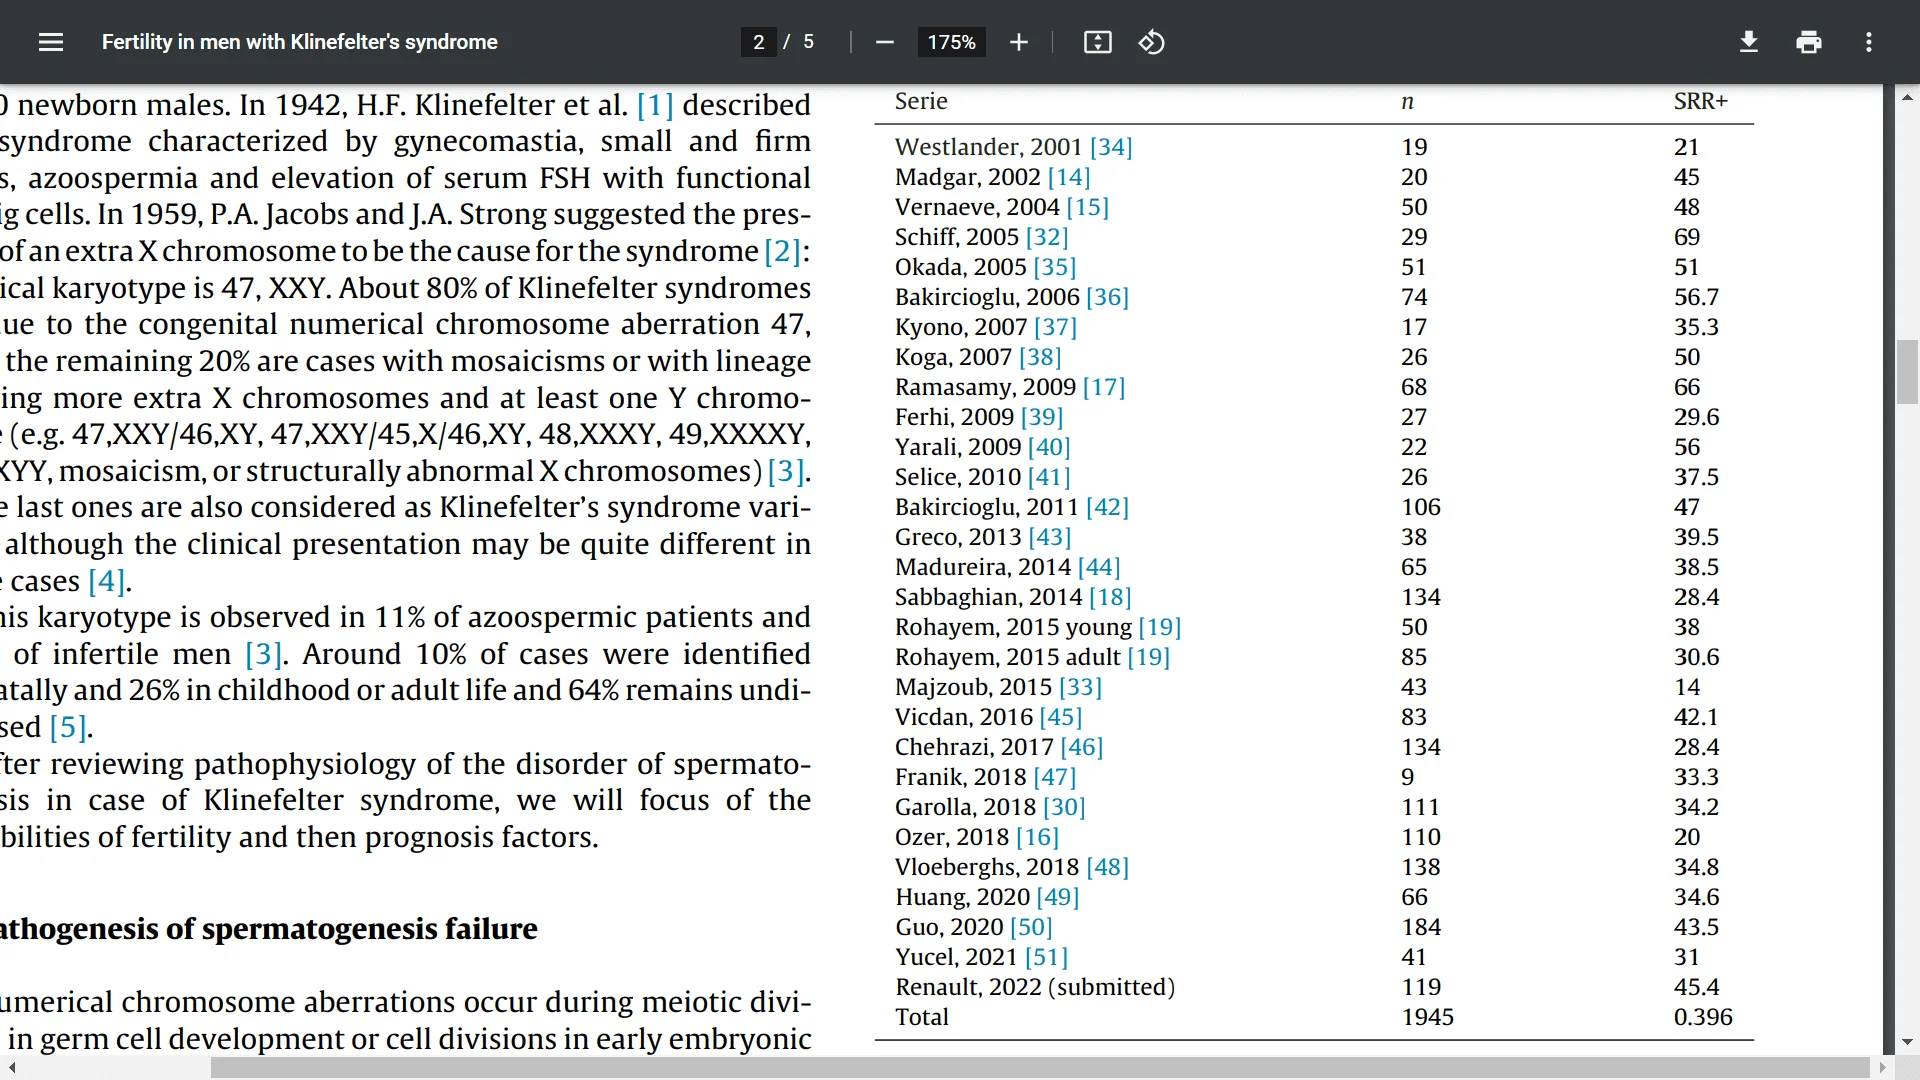Screen dimensions: 1920x1080
Task: Click the scroll left arrow
Action: [11, 1068]
